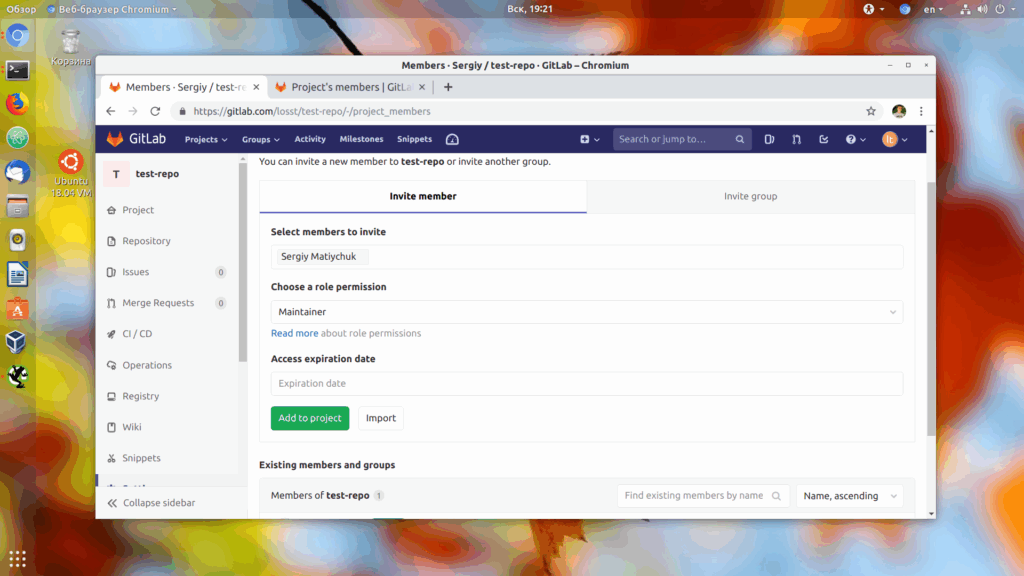The width and height of the screenshot is (1024, 576).
Task: Go to Activity in the navbar
Action: tap(310, 139)
